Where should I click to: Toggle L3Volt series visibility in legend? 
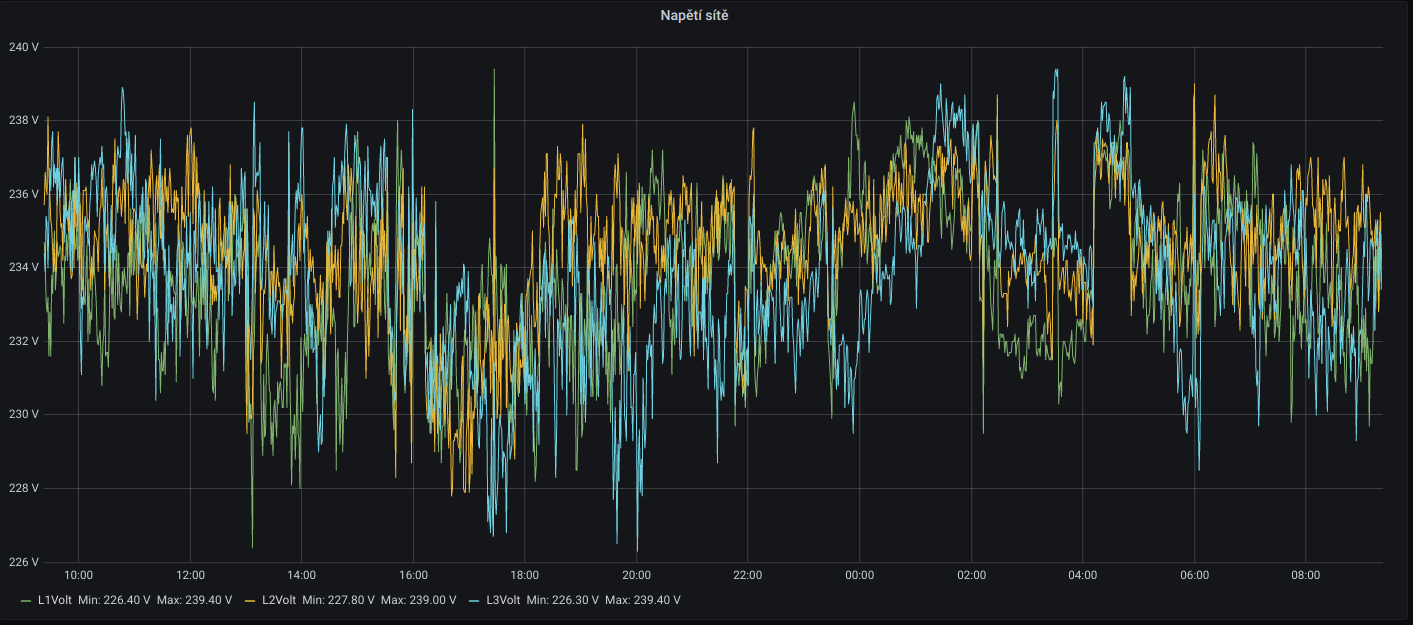502,600
